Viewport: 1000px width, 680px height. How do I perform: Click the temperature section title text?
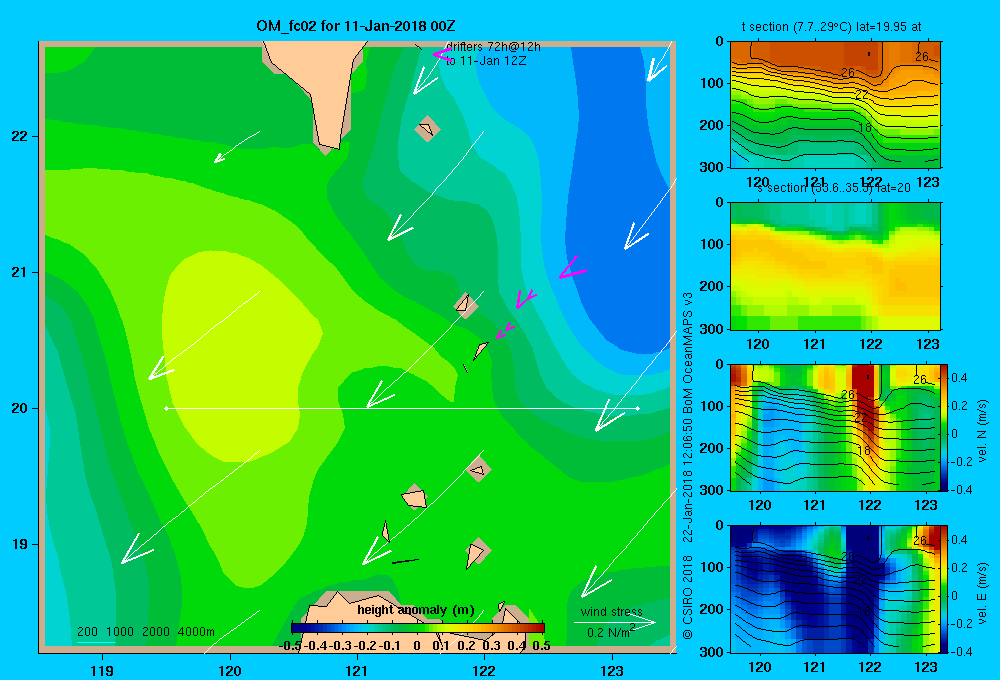pyautogui.click(x=831, y=27)
